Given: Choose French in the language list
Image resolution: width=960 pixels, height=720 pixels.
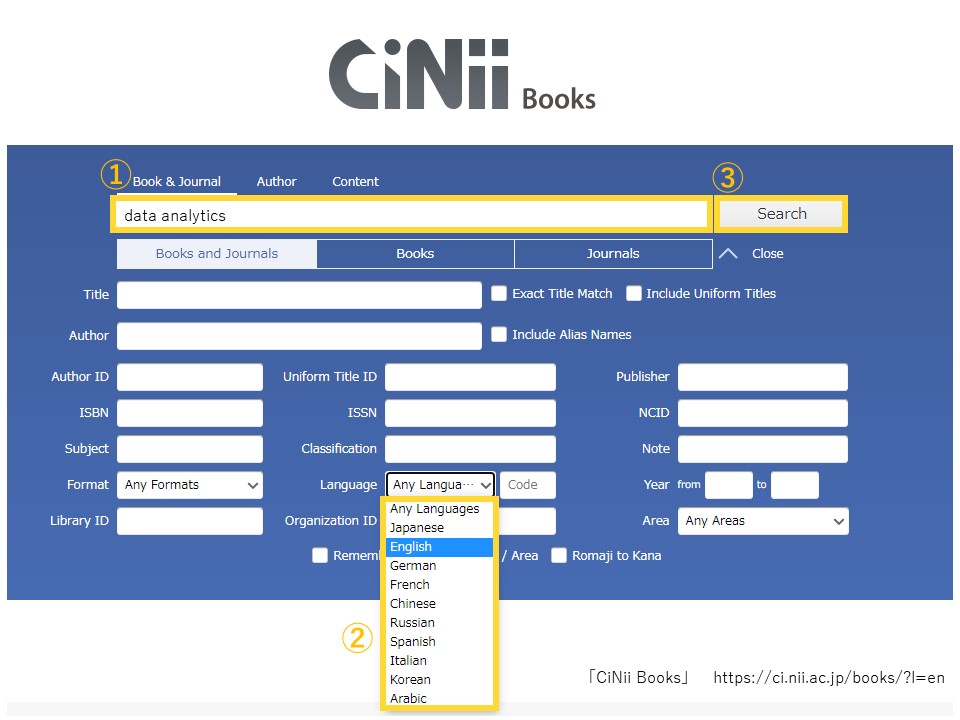Looking at the screenshot, I should click(x=439, y=585).
